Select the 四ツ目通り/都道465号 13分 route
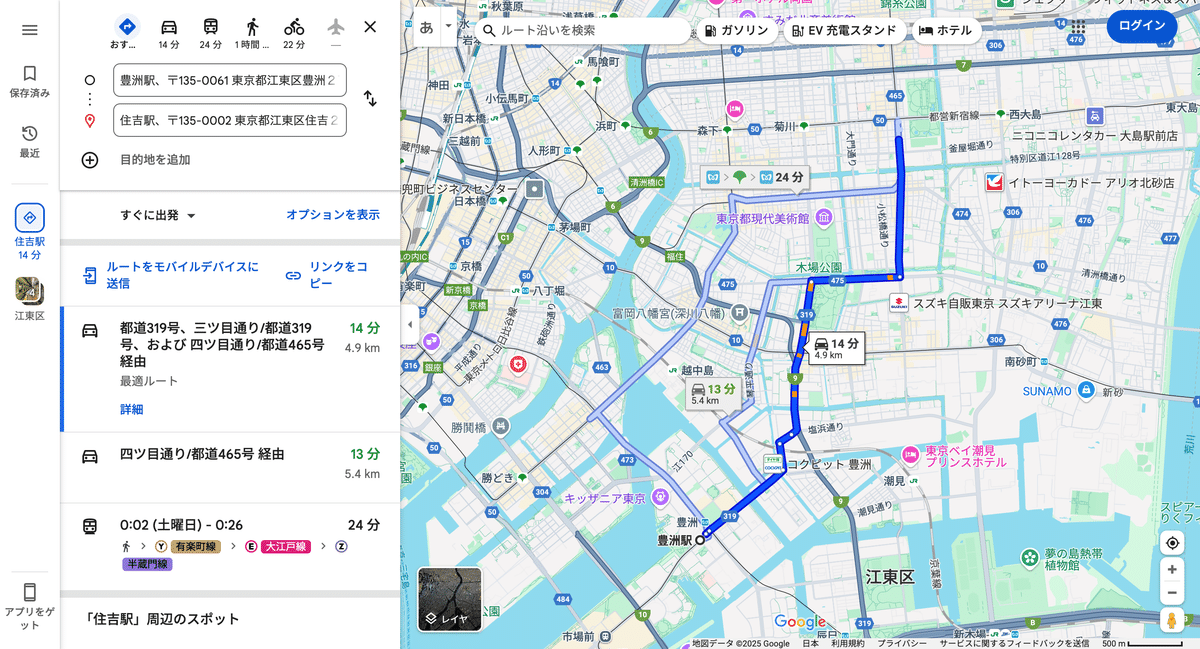 click(x=230, y=467)
